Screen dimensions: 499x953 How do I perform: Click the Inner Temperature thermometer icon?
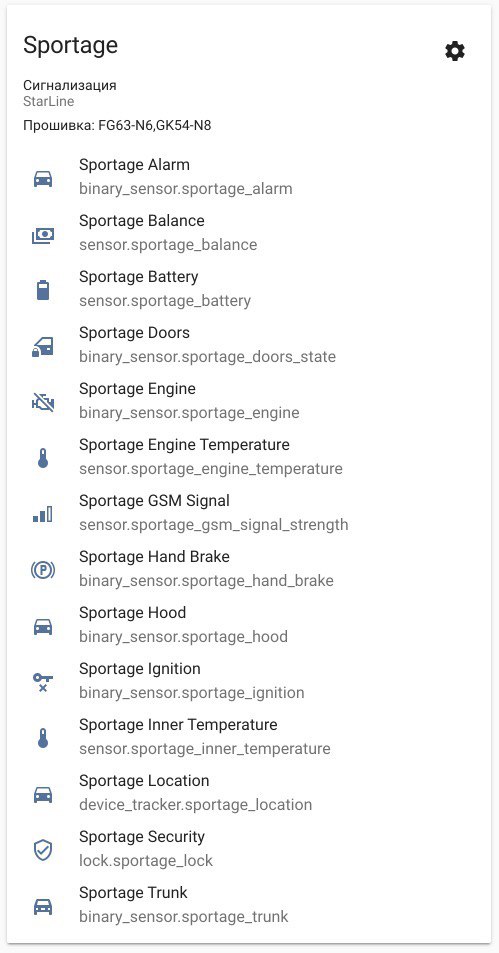tap(43, 738)
